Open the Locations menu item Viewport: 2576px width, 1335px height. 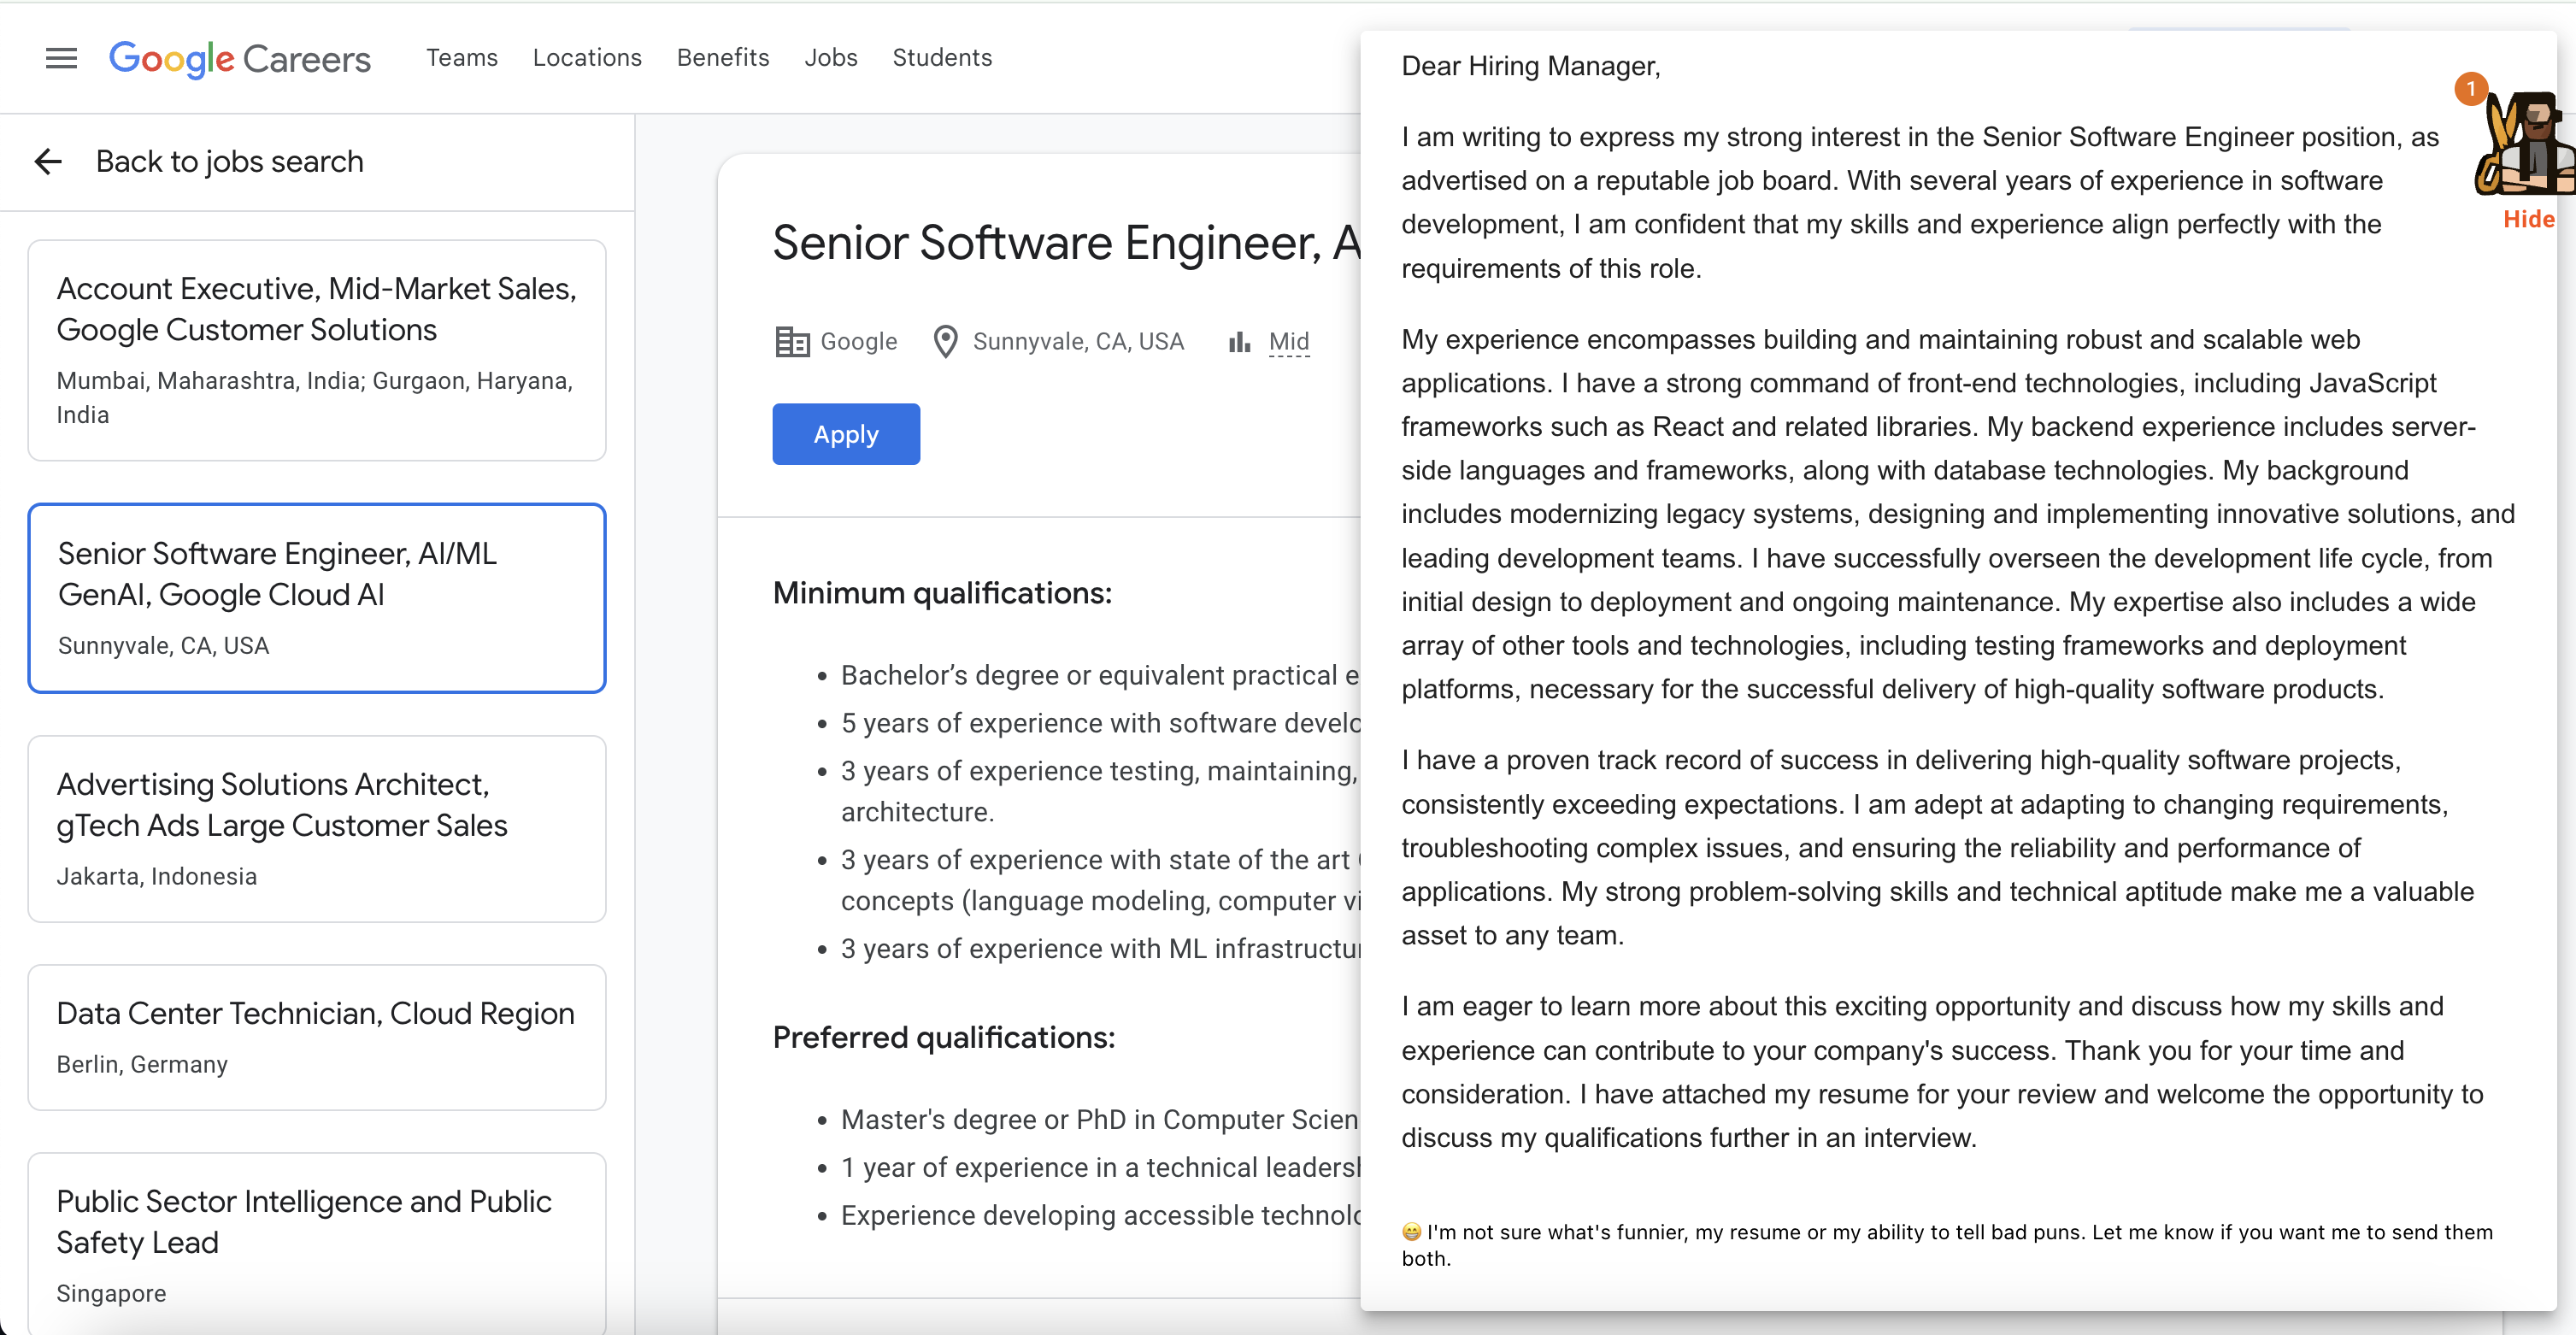587,58
